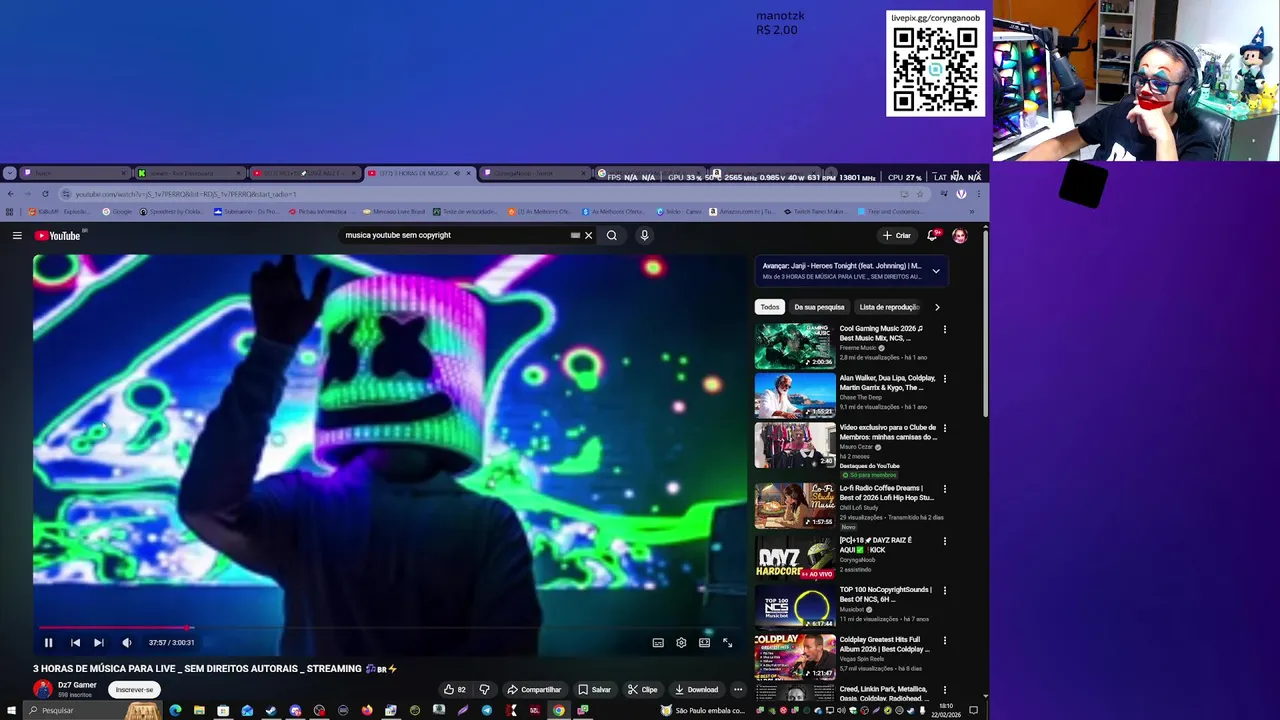1280x720 pixels.
Task: Select the Lista de reprodução chip
Action: (x=889, y=307)
